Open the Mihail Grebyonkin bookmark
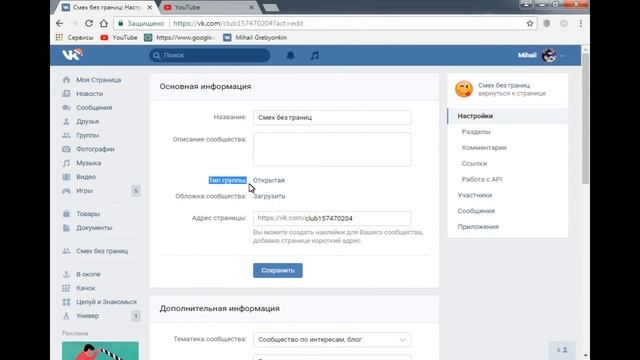The width and height of the screenshot is (640, 360). (x=255, y=37)
